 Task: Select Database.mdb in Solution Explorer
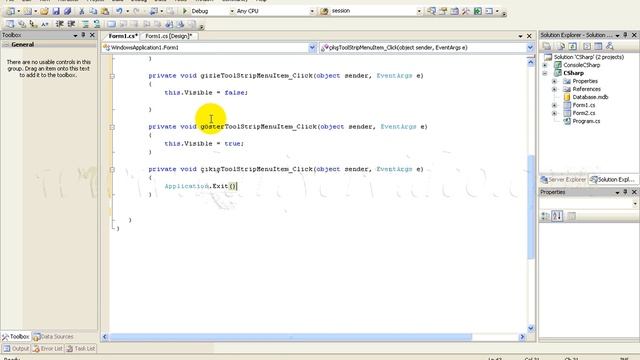point(590,97)
